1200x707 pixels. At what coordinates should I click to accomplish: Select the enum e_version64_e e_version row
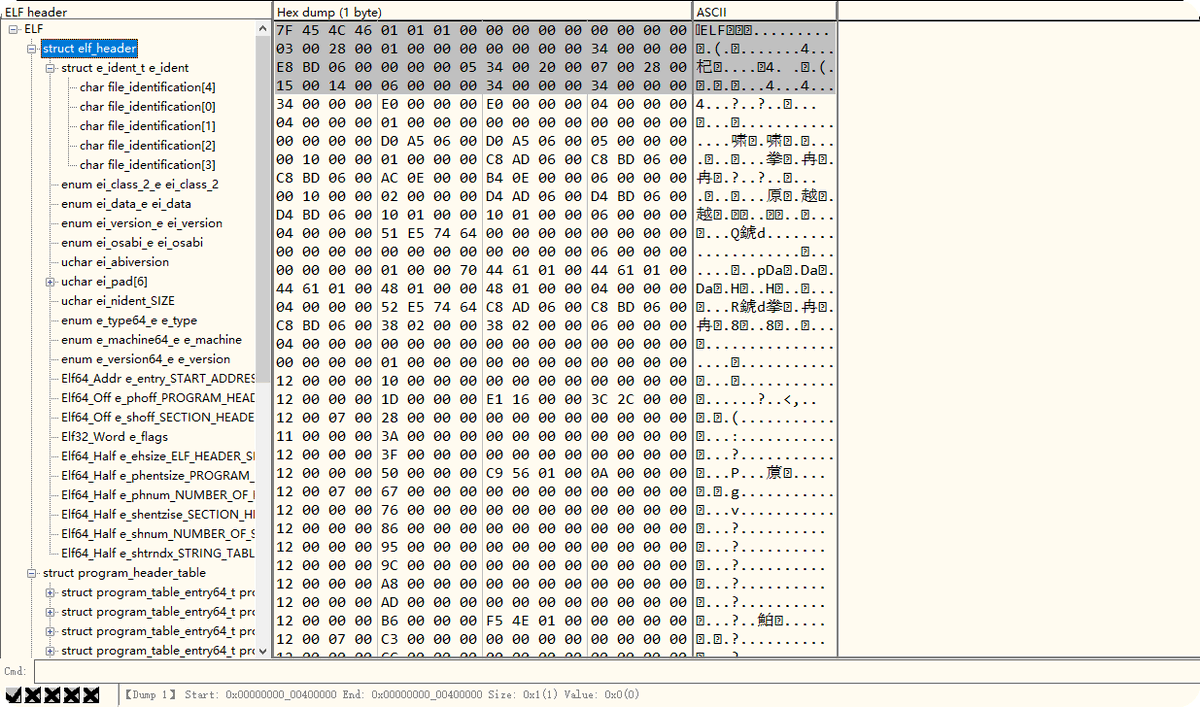point(145,359)
